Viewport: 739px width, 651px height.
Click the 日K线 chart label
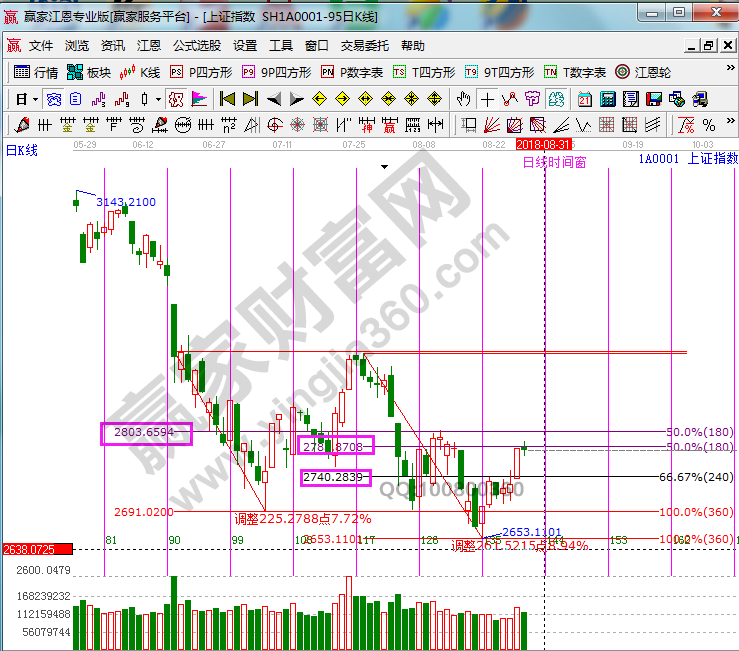pos(22,150)
